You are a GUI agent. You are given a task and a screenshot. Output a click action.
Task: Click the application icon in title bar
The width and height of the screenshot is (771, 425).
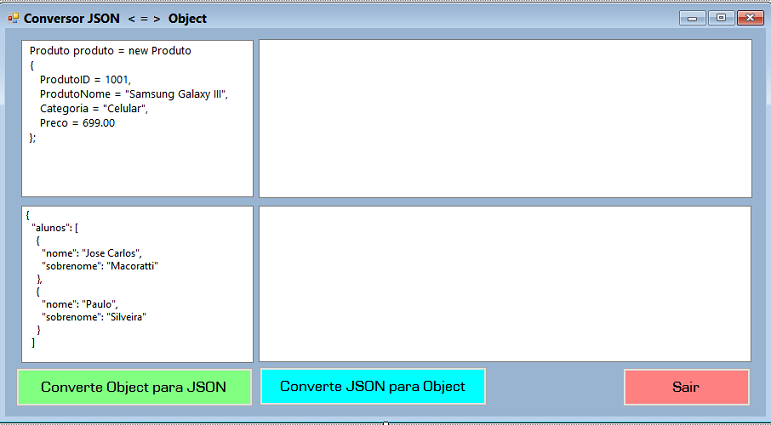[13, 19]
